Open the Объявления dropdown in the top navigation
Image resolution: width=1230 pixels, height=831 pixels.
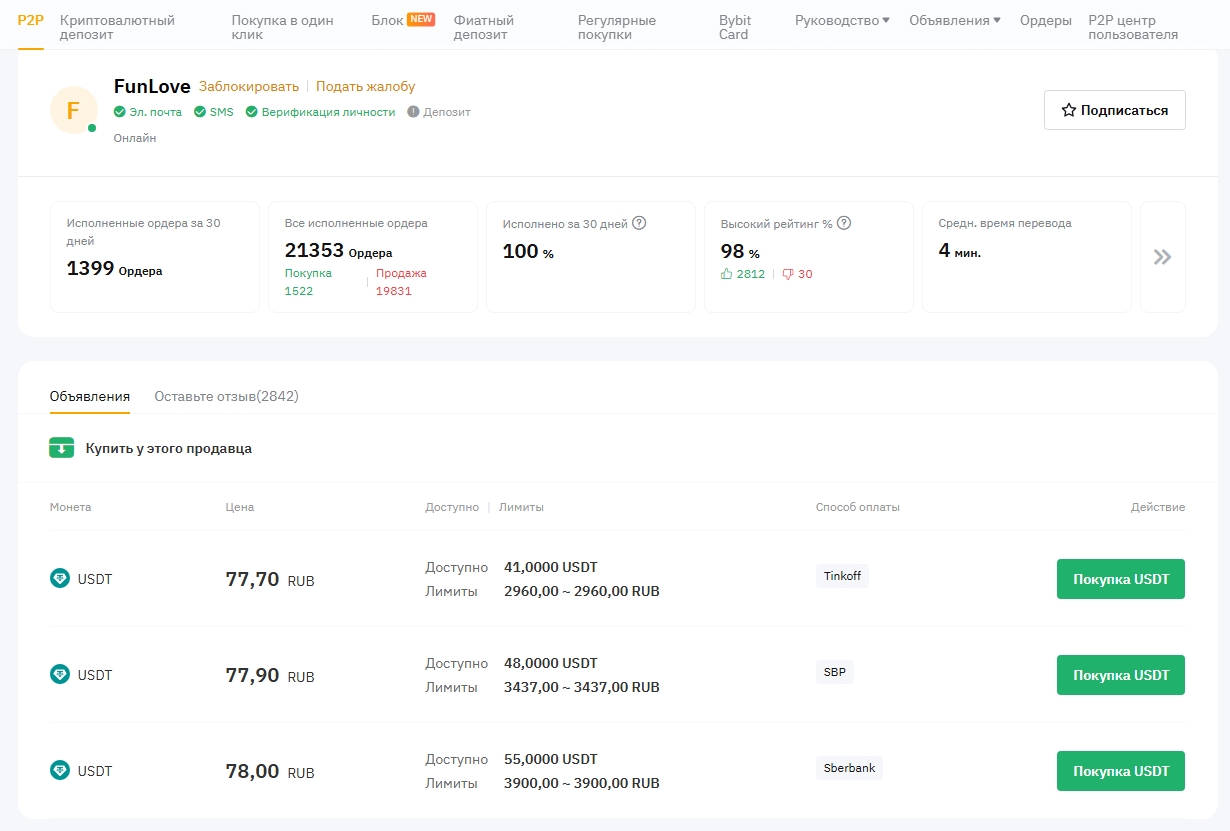955,21
